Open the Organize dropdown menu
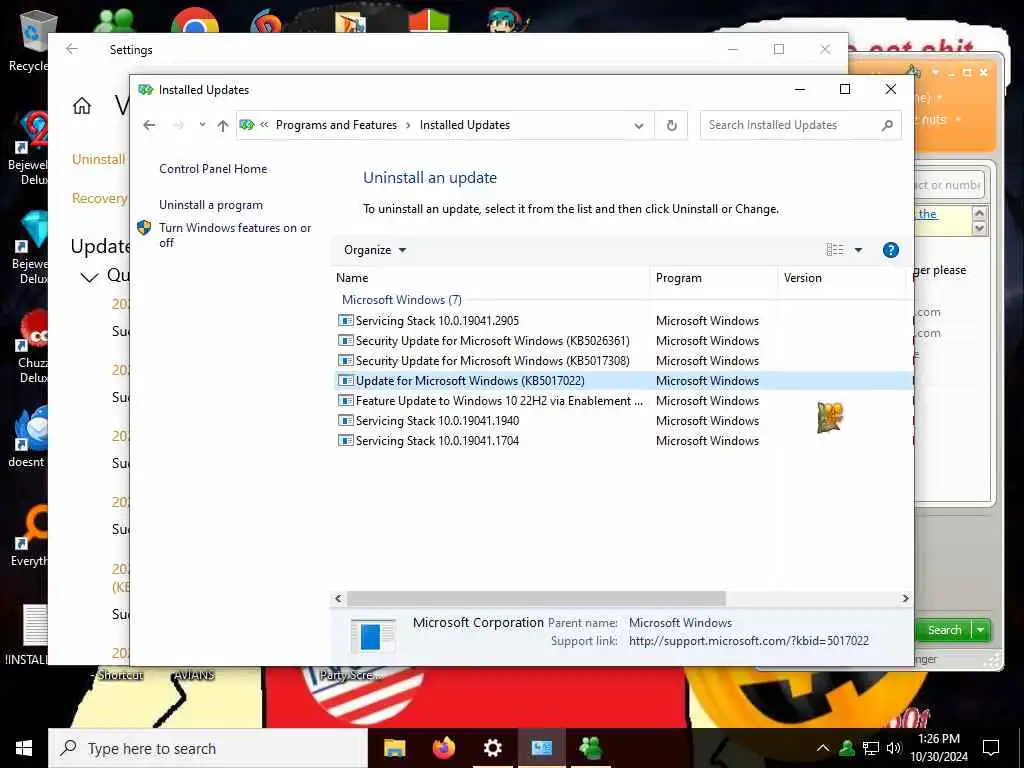 coord(375,250)
